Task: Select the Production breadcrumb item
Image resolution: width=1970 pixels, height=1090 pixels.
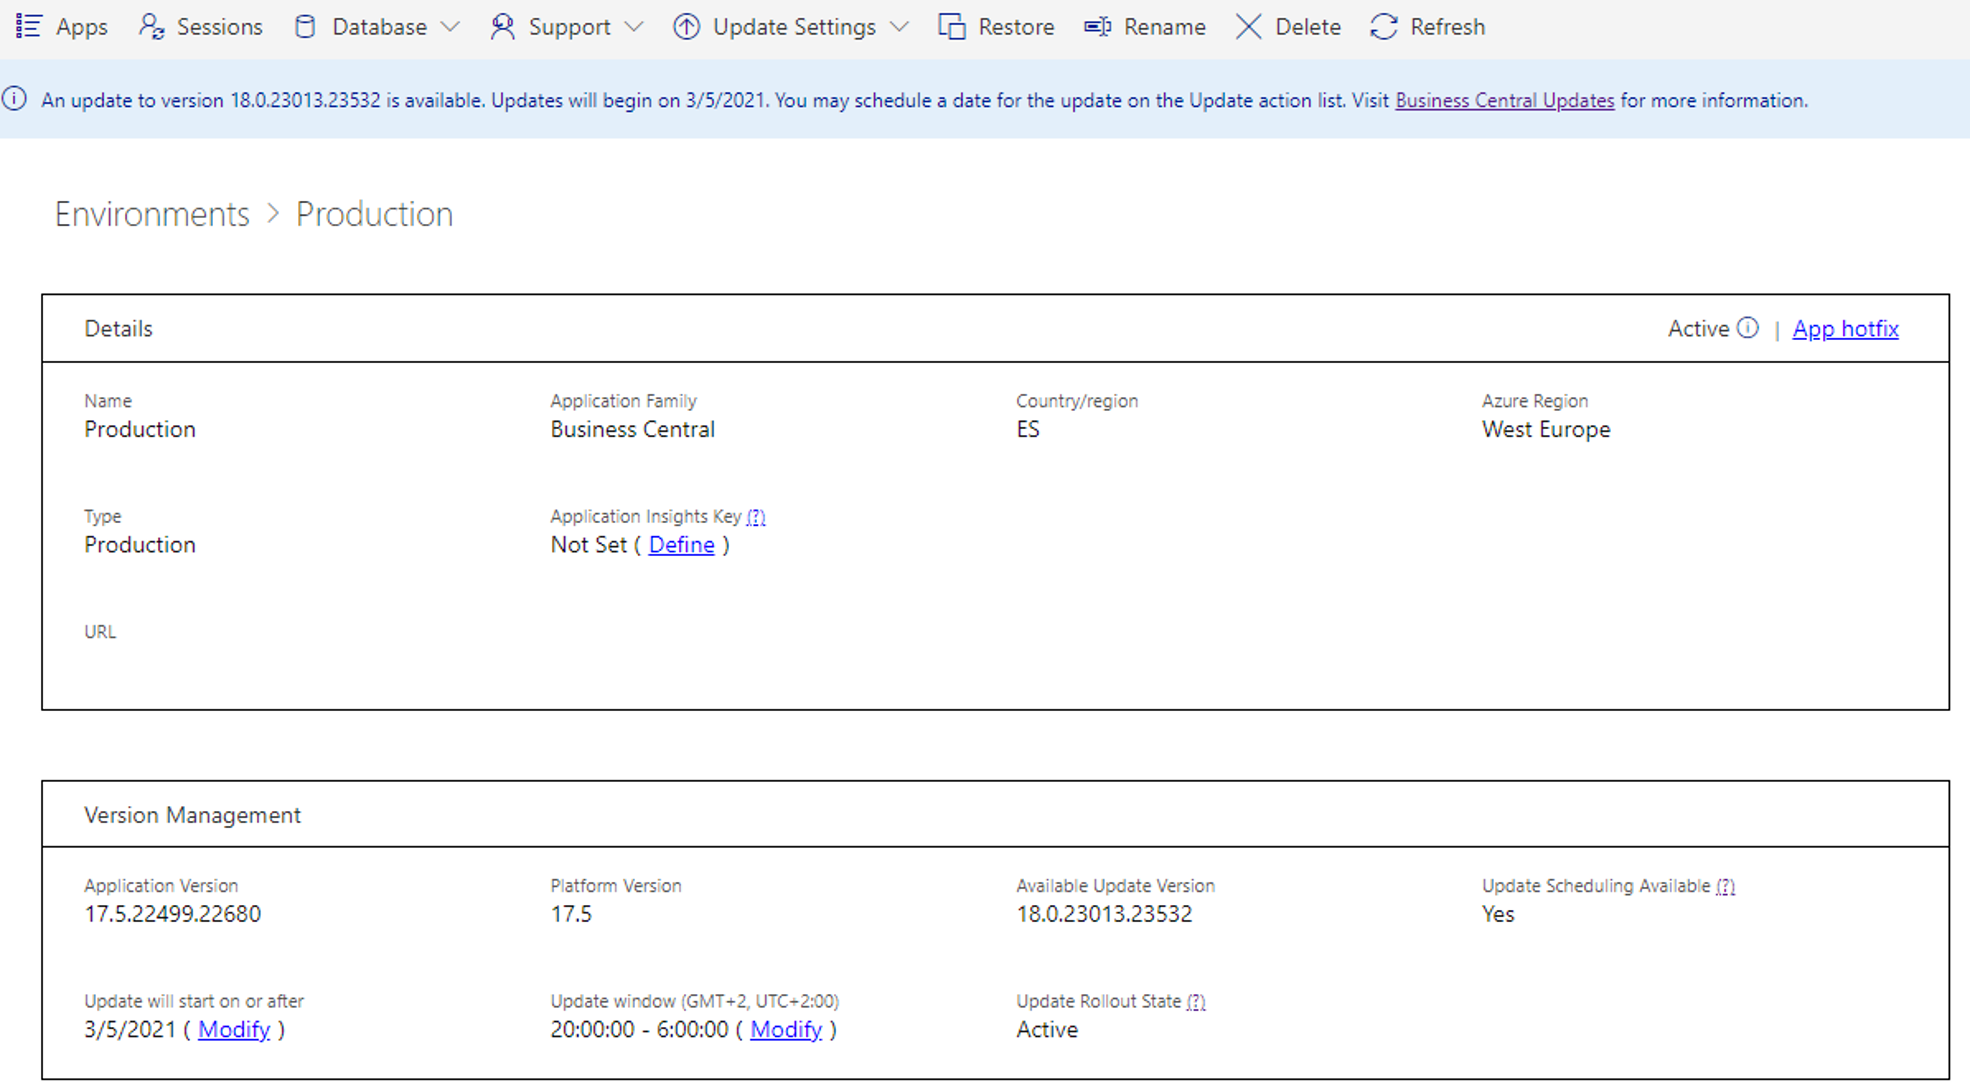Action: tap(374, 214)
